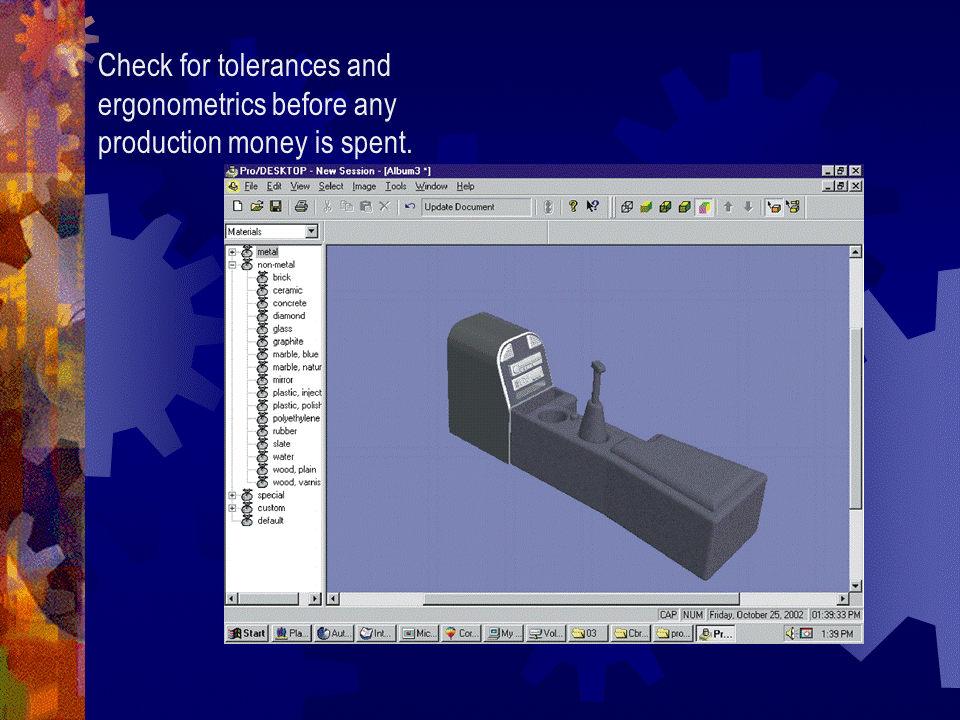This screenshot has width=960, height=720.
Task: Create a new document with New icon
Action: coord(238,207)
